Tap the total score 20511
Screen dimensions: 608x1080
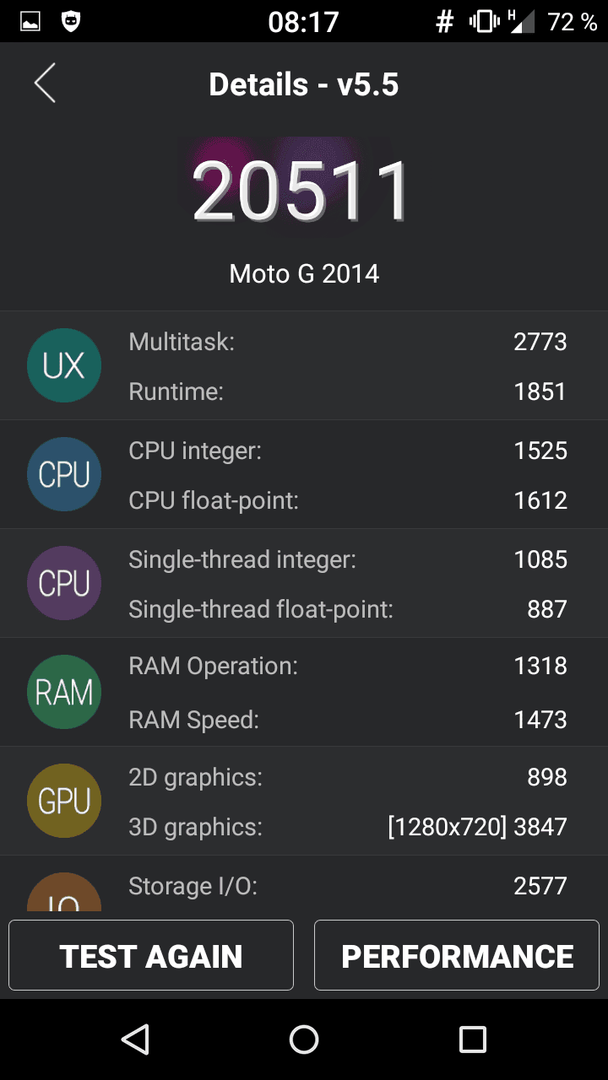[x=302, y=191]
